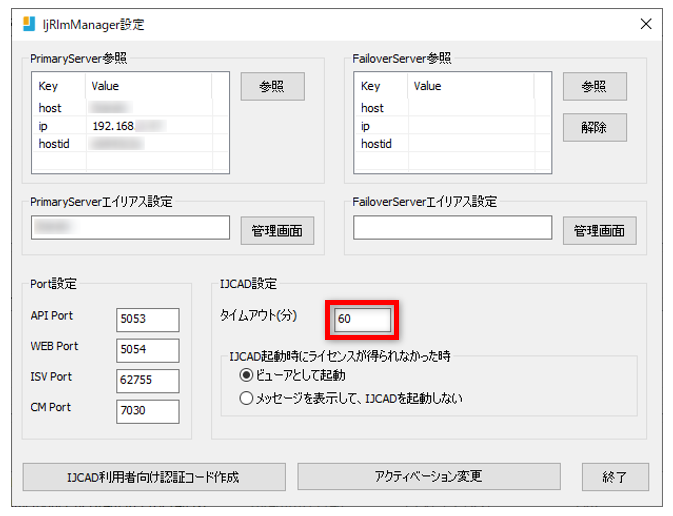Click Value column header in PrimaryServer table

[149, 86]
